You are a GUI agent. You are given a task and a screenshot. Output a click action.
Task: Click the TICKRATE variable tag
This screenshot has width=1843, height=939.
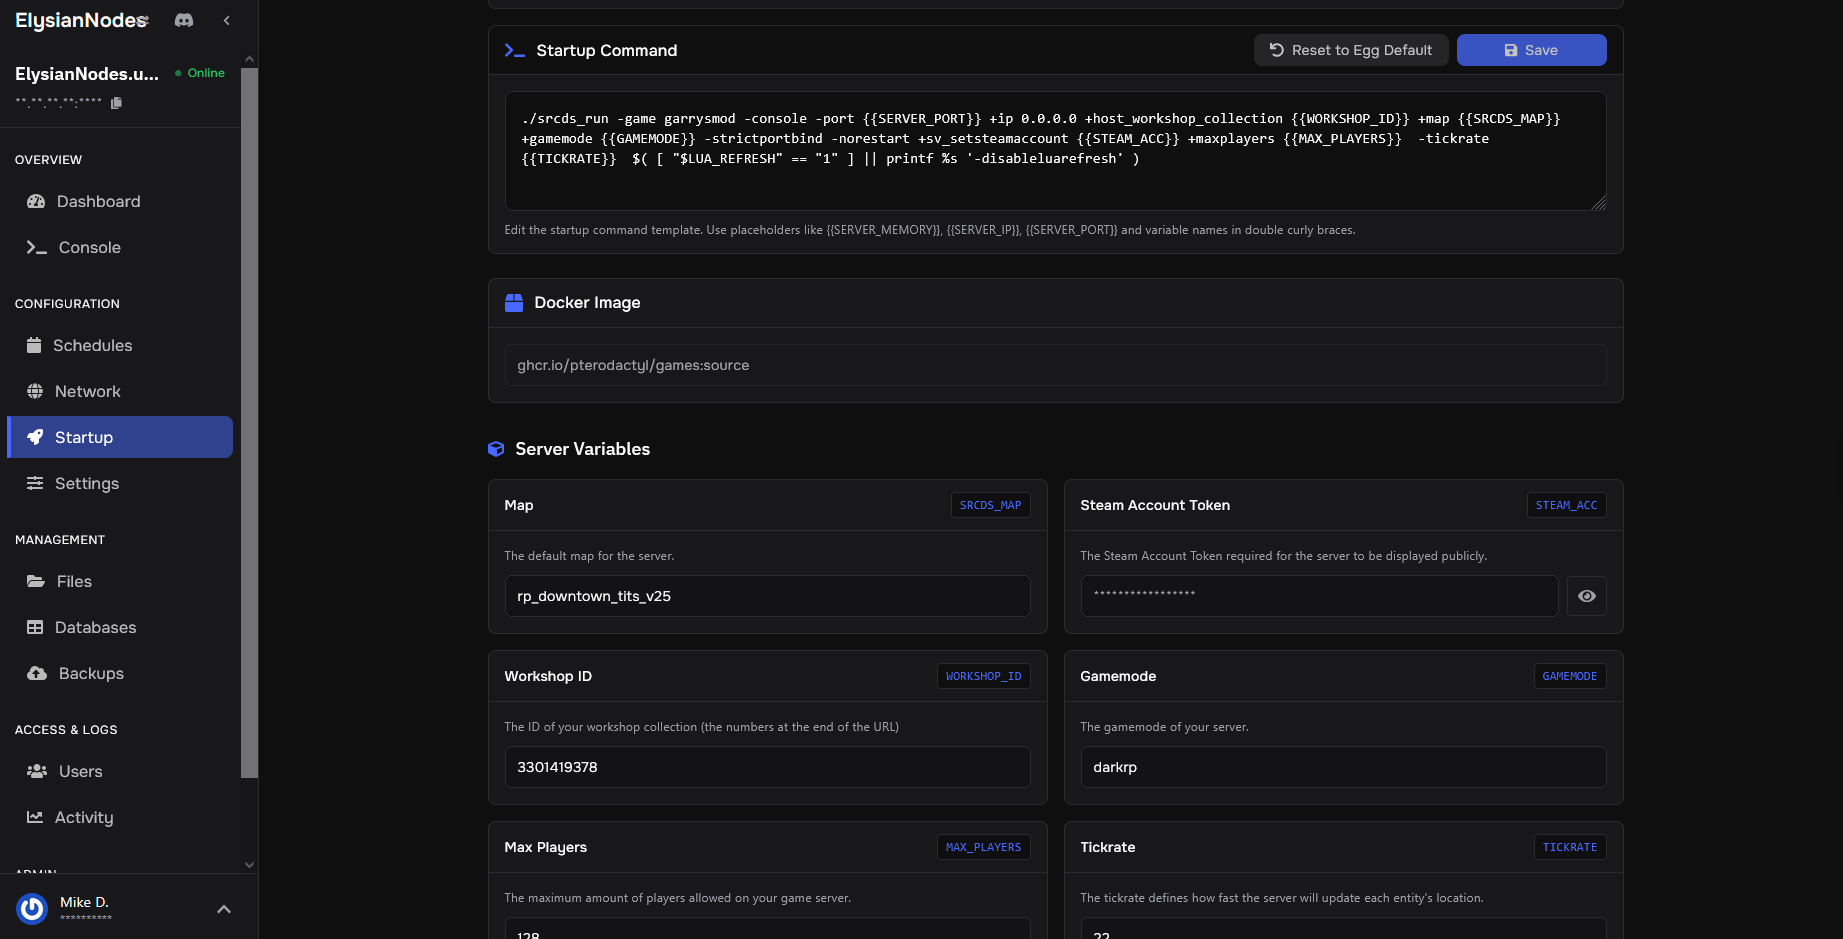1569,847
